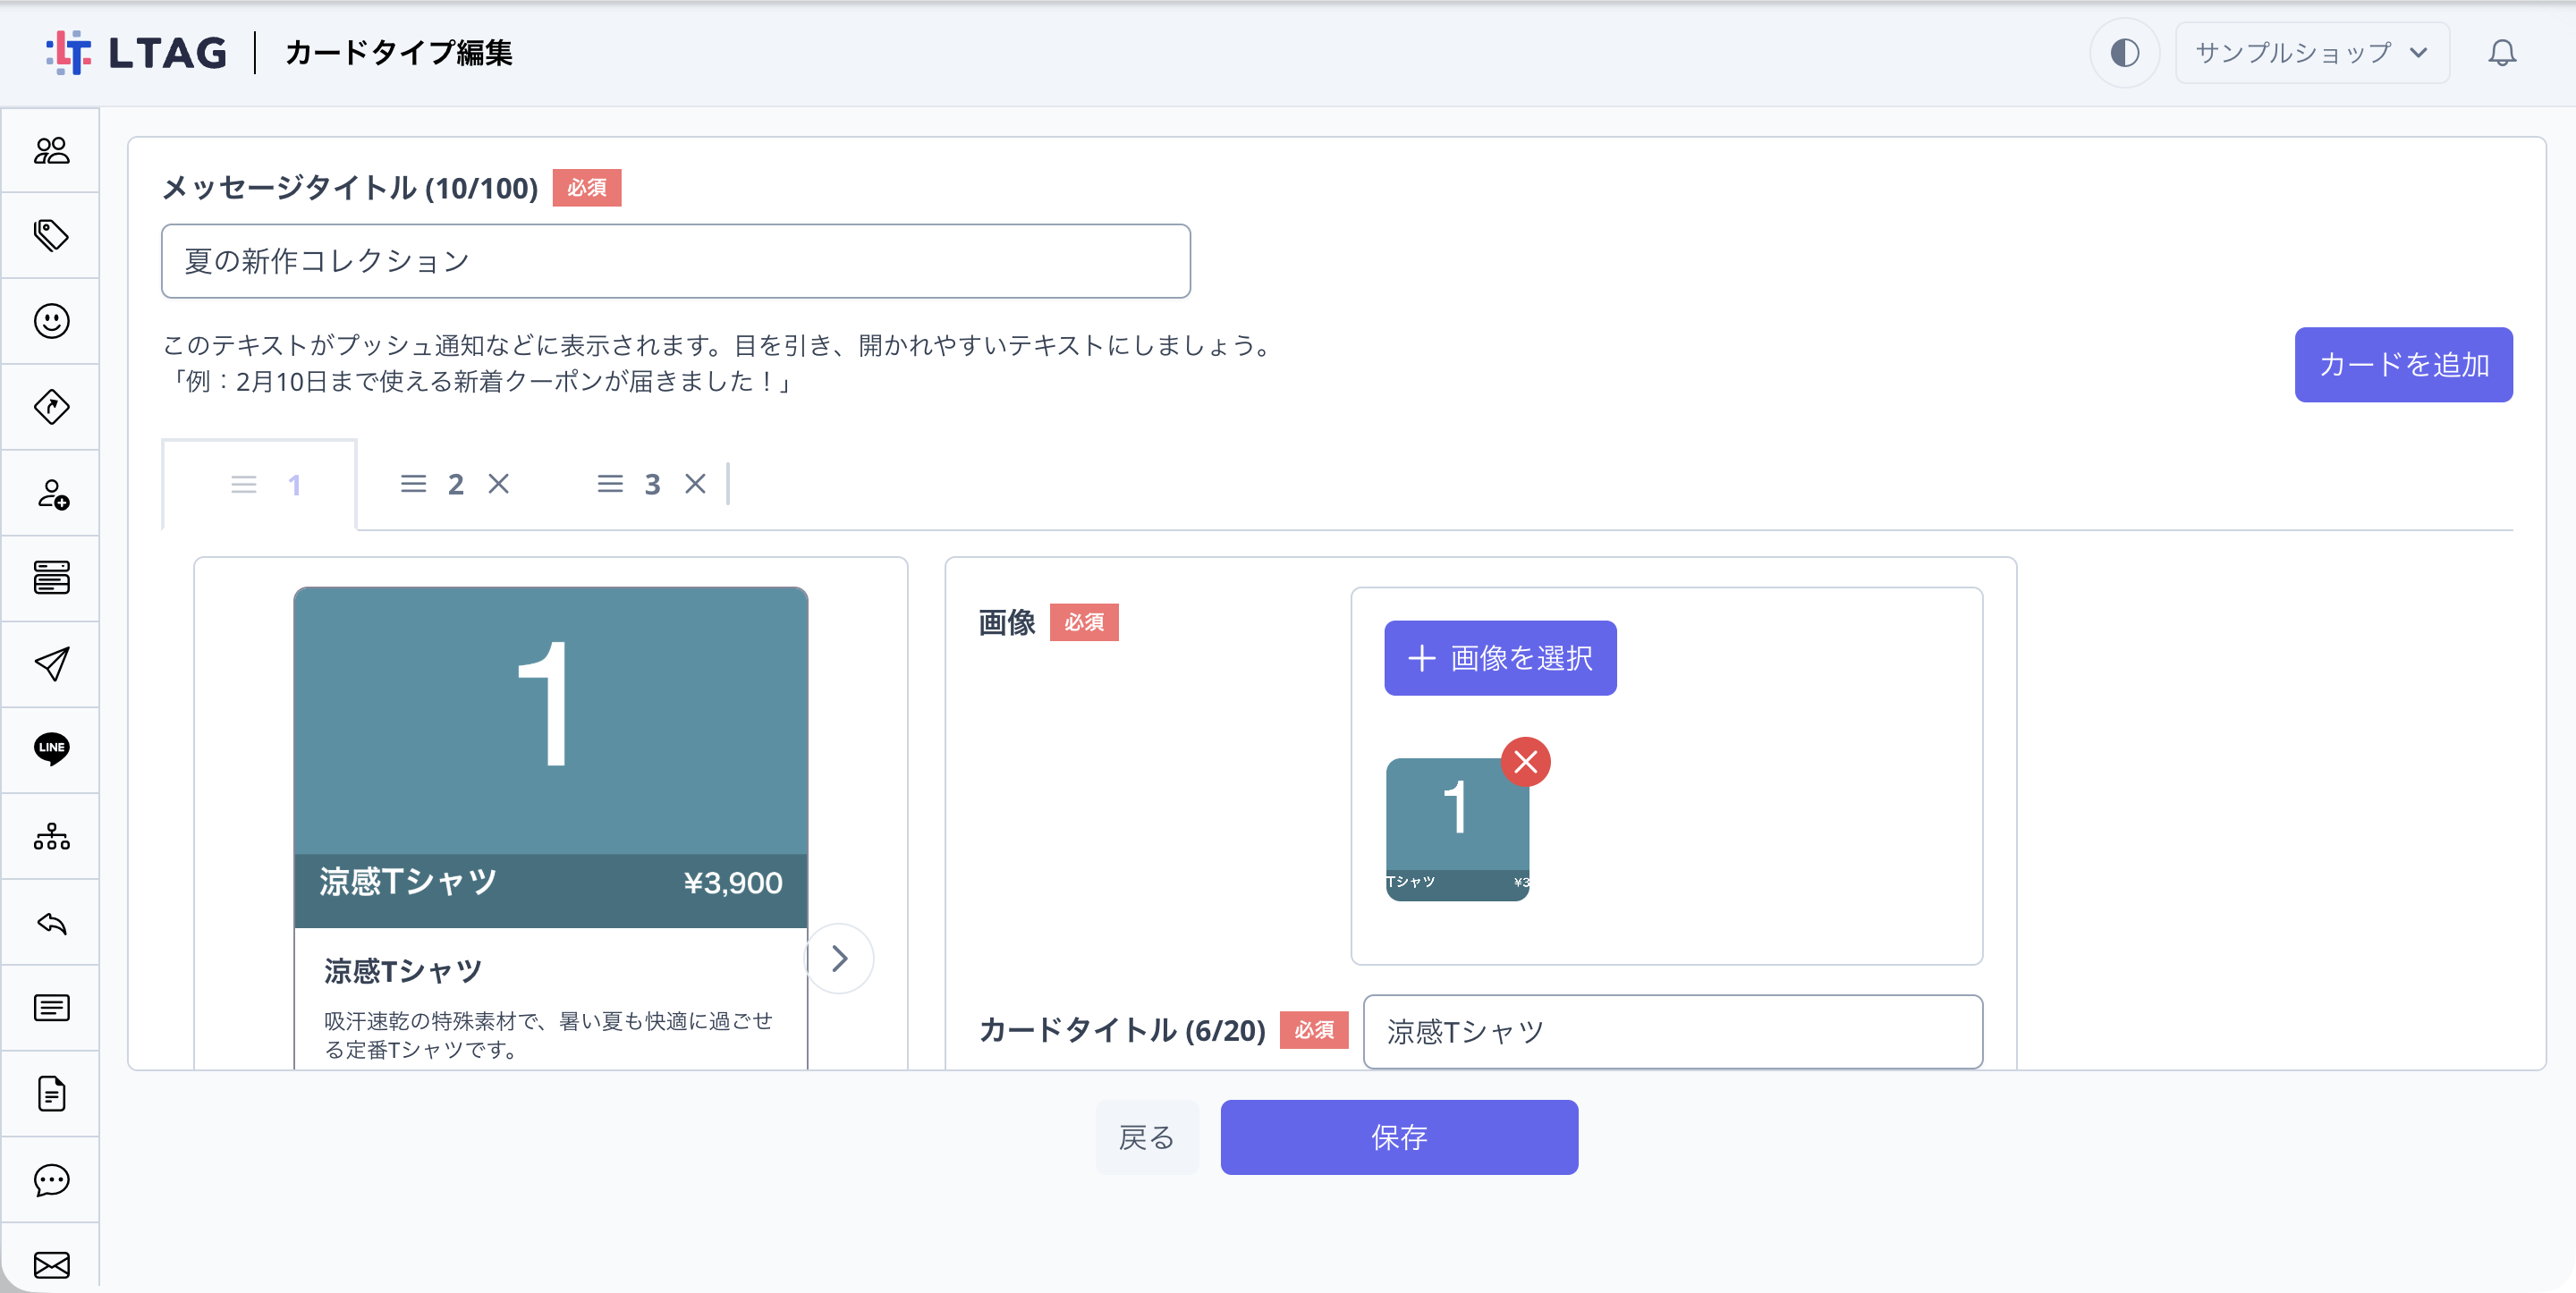Open the tags icon in sidebar

pos(51,235)
